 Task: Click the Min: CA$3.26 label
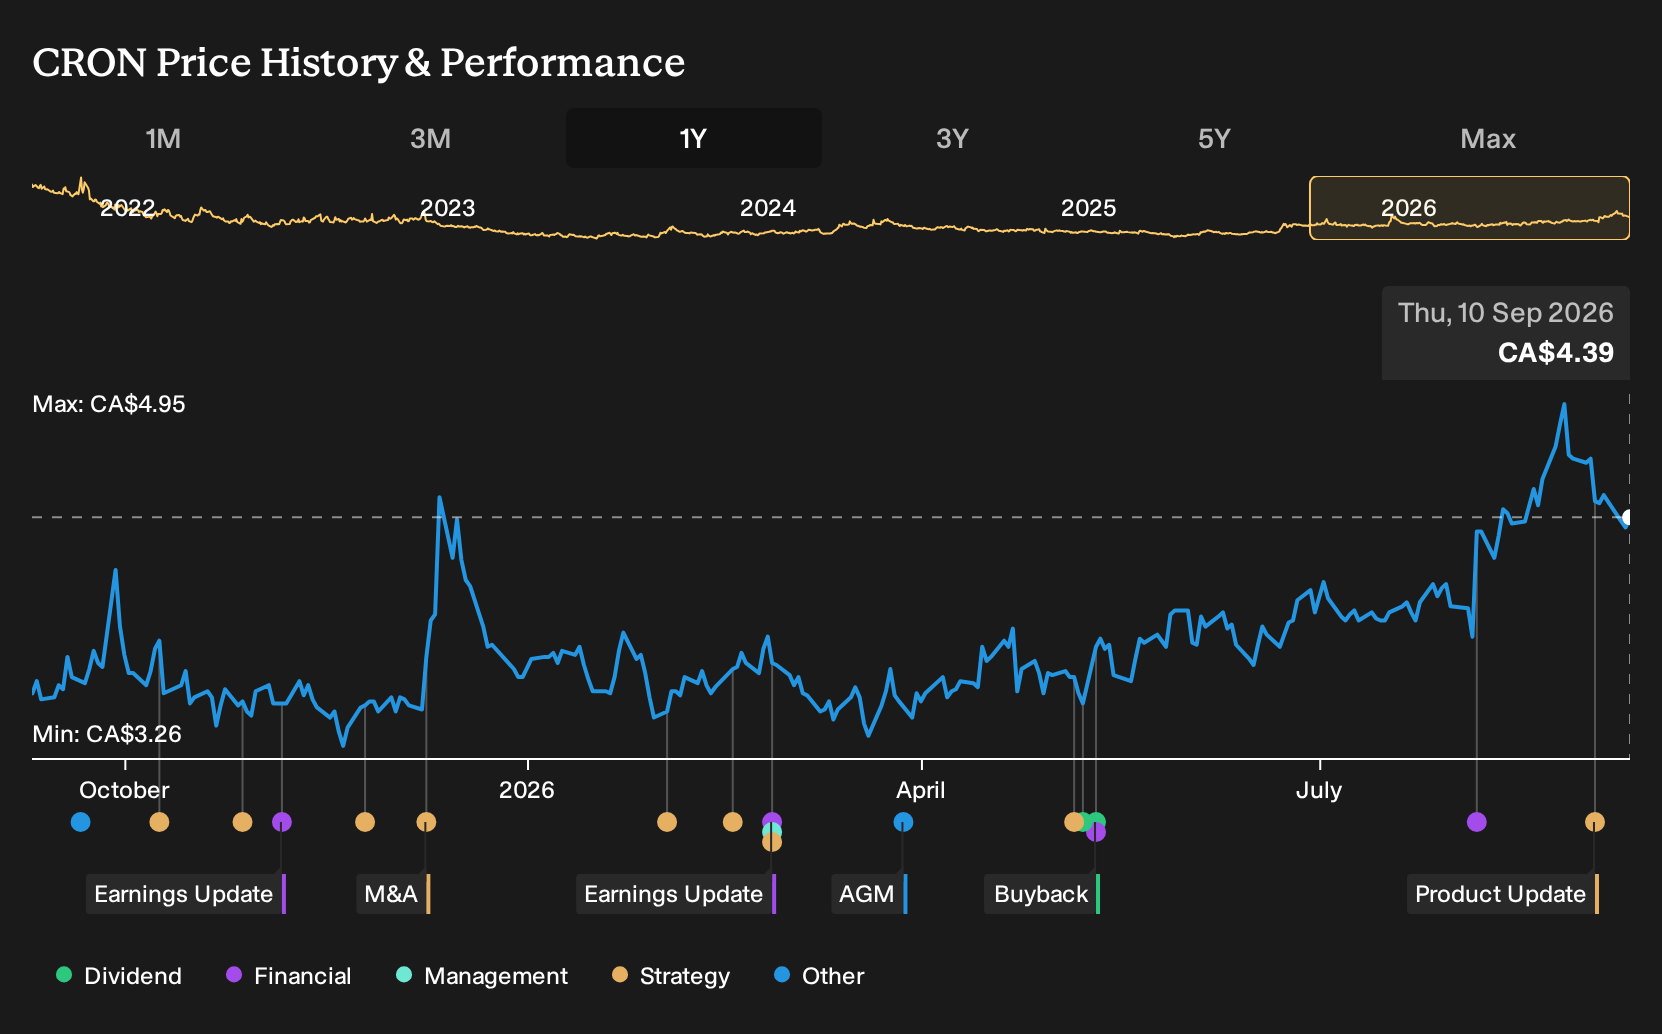tap(107, 734)
